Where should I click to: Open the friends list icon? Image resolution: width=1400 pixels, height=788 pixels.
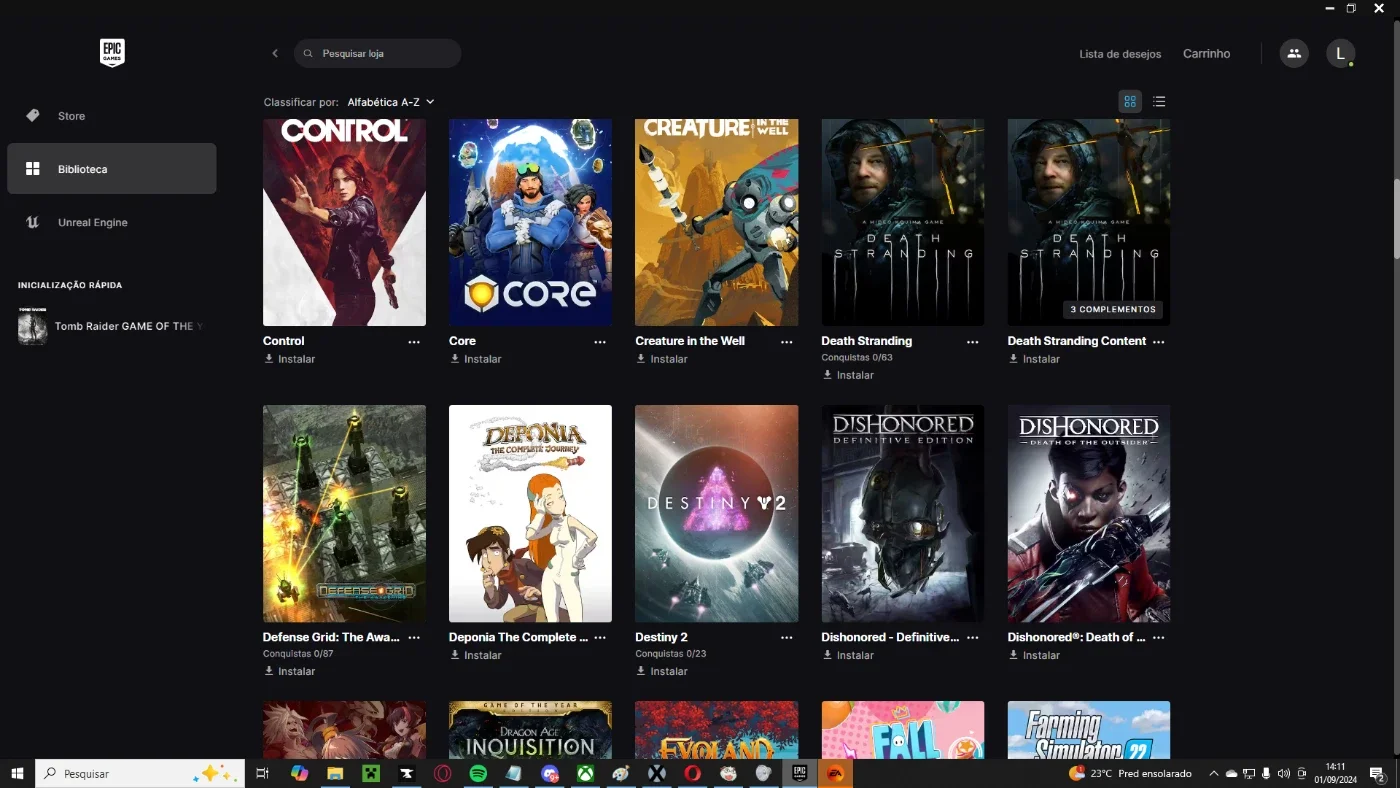(x=1294, y=53)
